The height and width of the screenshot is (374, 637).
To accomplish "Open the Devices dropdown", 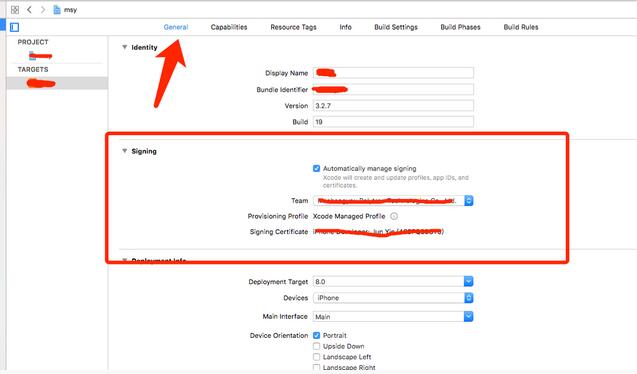I will click(x=393, y=298).
